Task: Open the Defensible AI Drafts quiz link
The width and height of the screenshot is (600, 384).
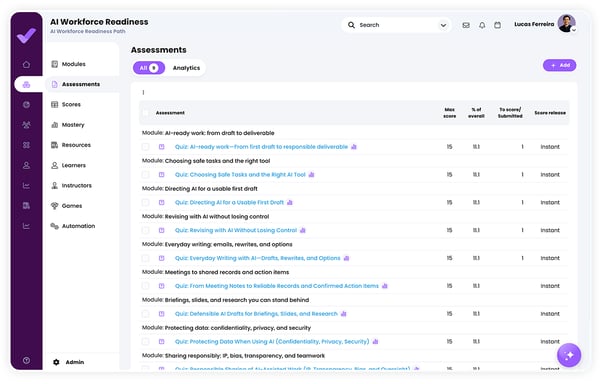Action: click(x=256, y=314)
